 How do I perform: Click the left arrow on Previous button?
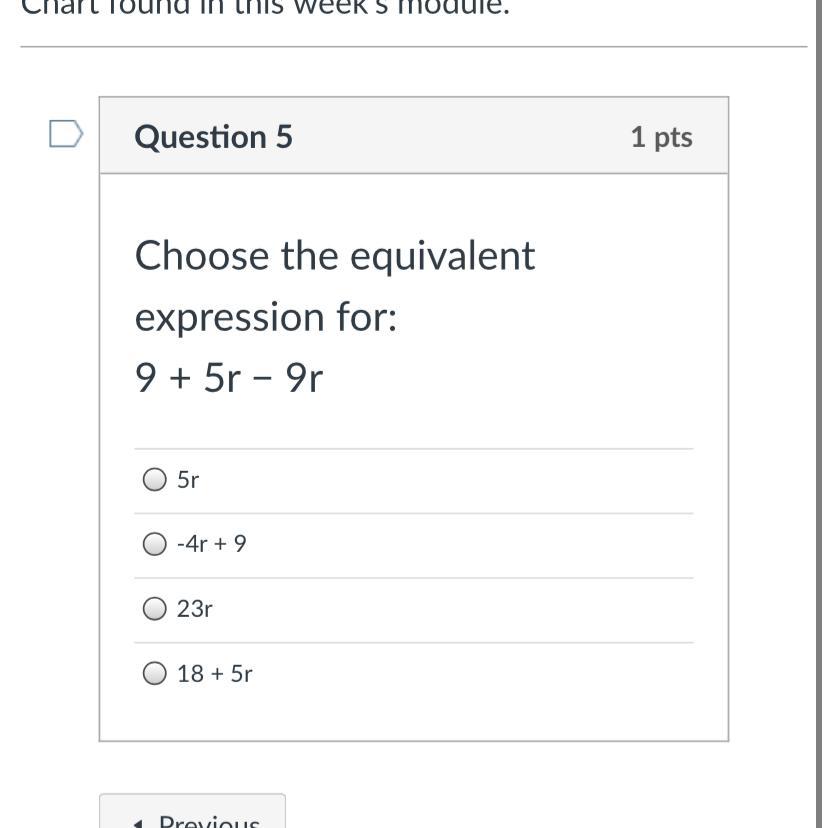(138, 823)
